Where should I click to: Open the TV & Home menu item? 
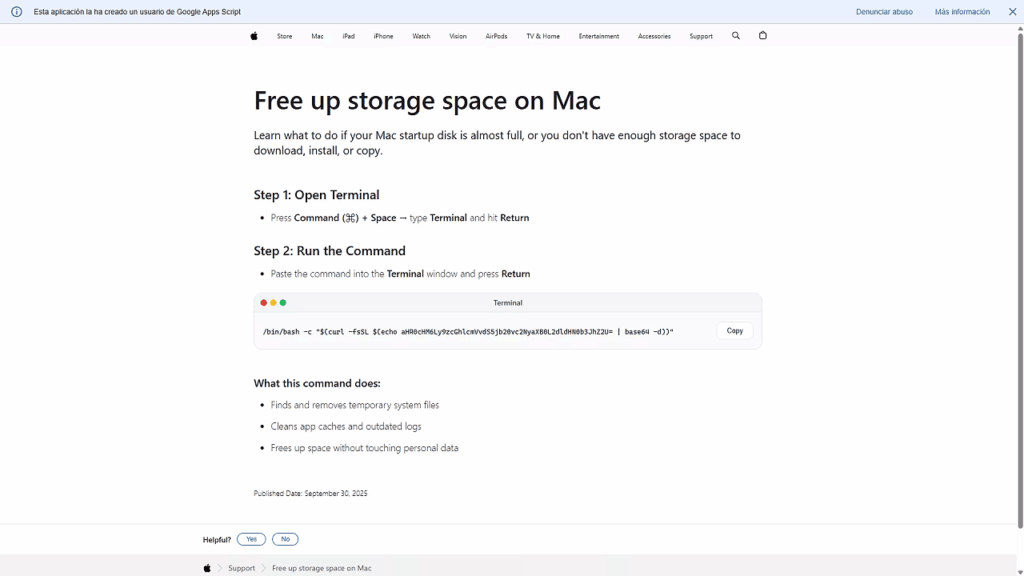coord(543,37)
